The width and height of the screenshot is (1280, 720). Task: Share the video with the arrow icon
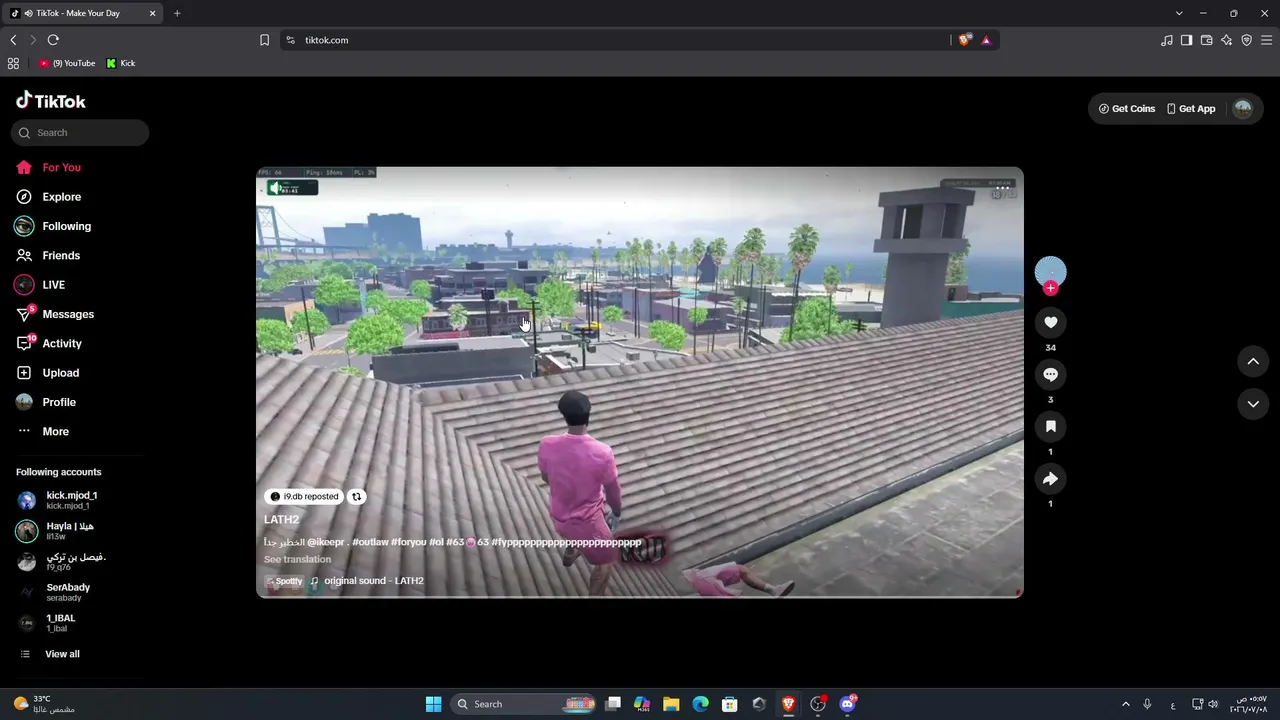pos(1050,479)
